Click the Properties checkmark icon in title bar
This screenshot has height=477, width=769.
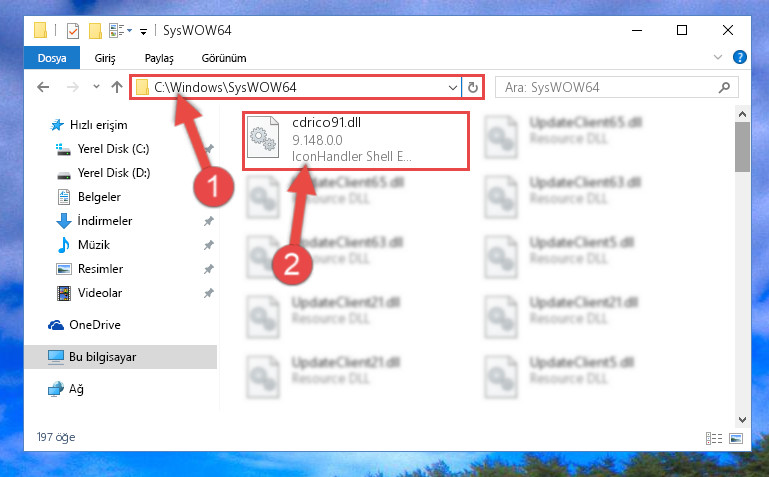click(73, 31)
